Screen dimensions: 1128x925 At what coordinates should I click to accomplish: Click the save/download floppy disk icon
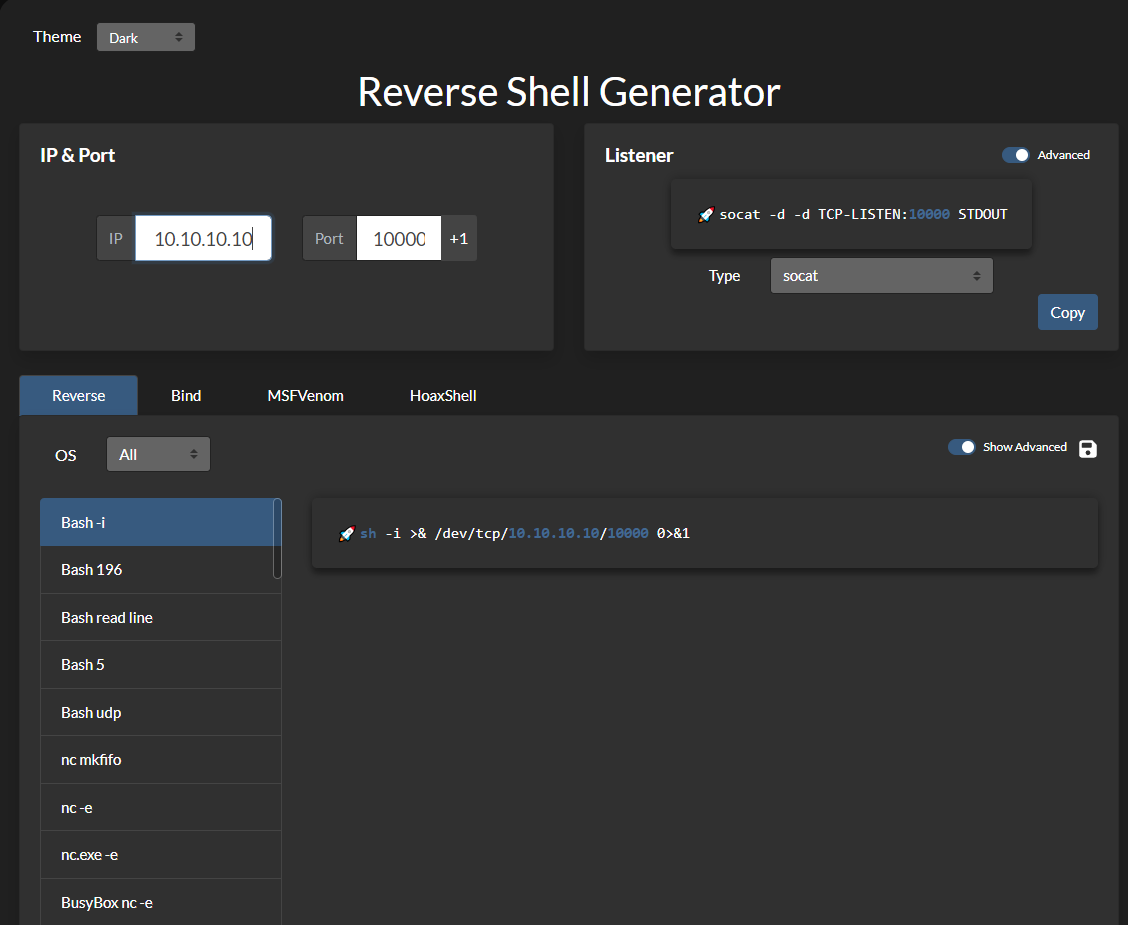pyautogui.click(x=1088, y=449)
